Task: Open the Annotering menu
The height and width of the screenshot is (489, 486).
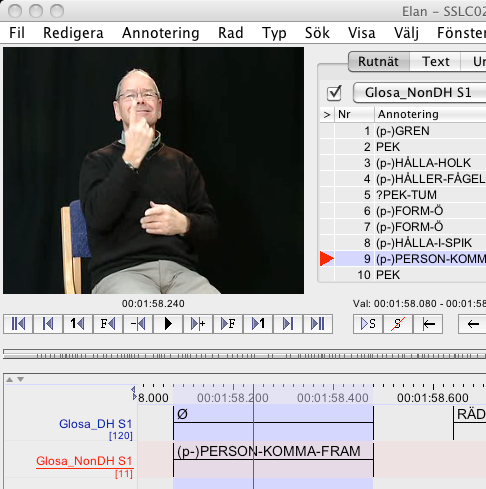Action: (161, 33)
